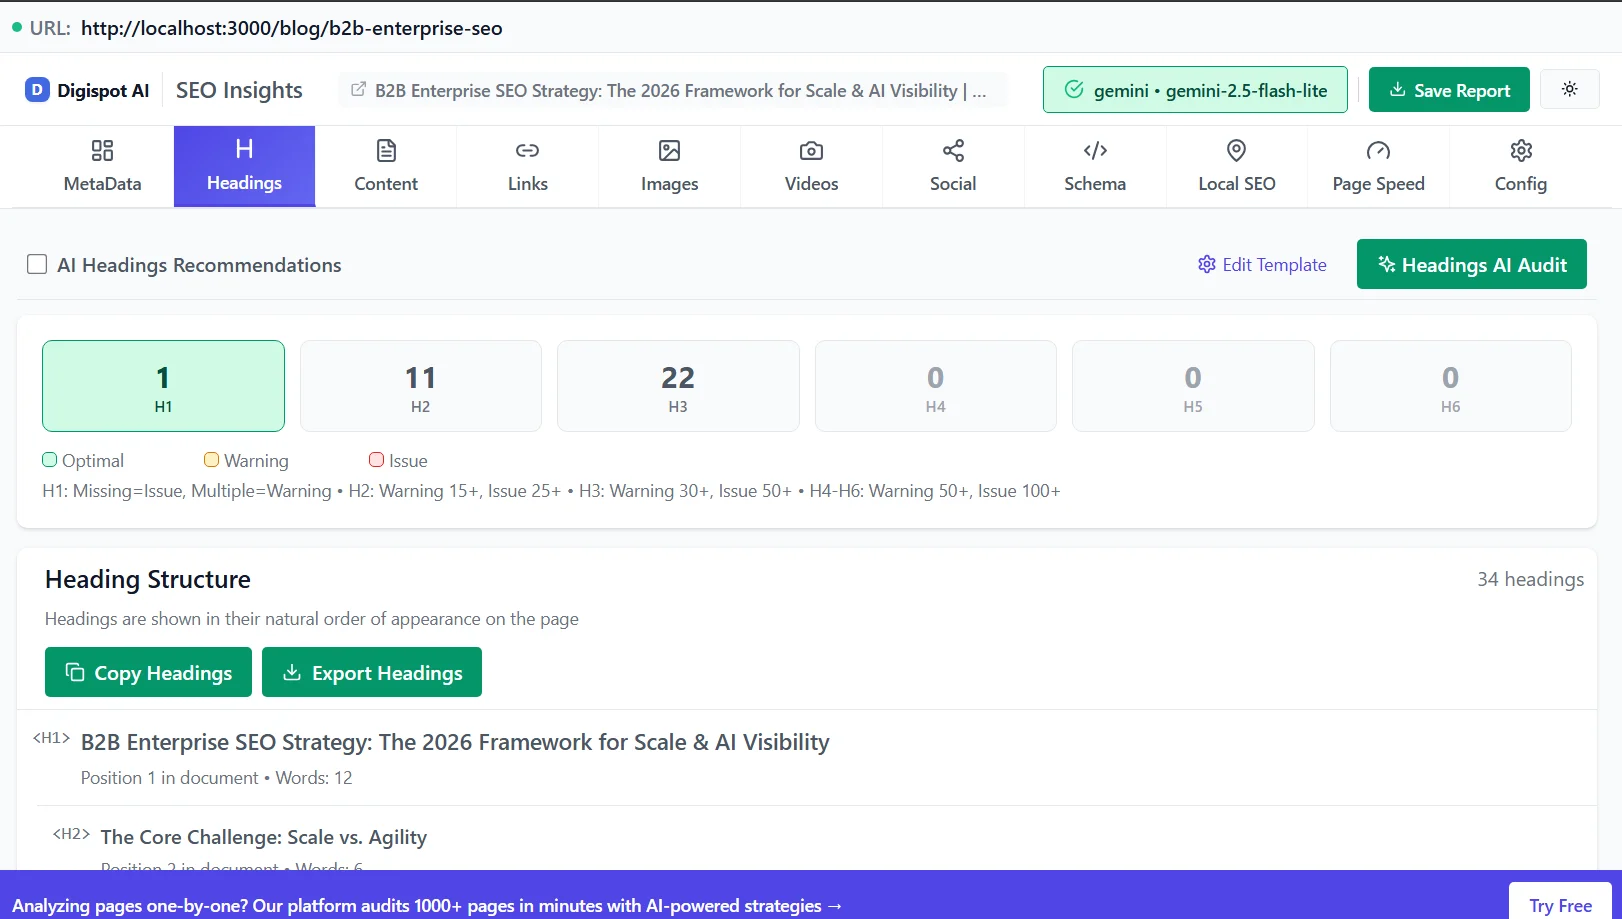Click the Config gear icon
The width and height of the screenshot is (1622, 919).
click(1521, 151)
